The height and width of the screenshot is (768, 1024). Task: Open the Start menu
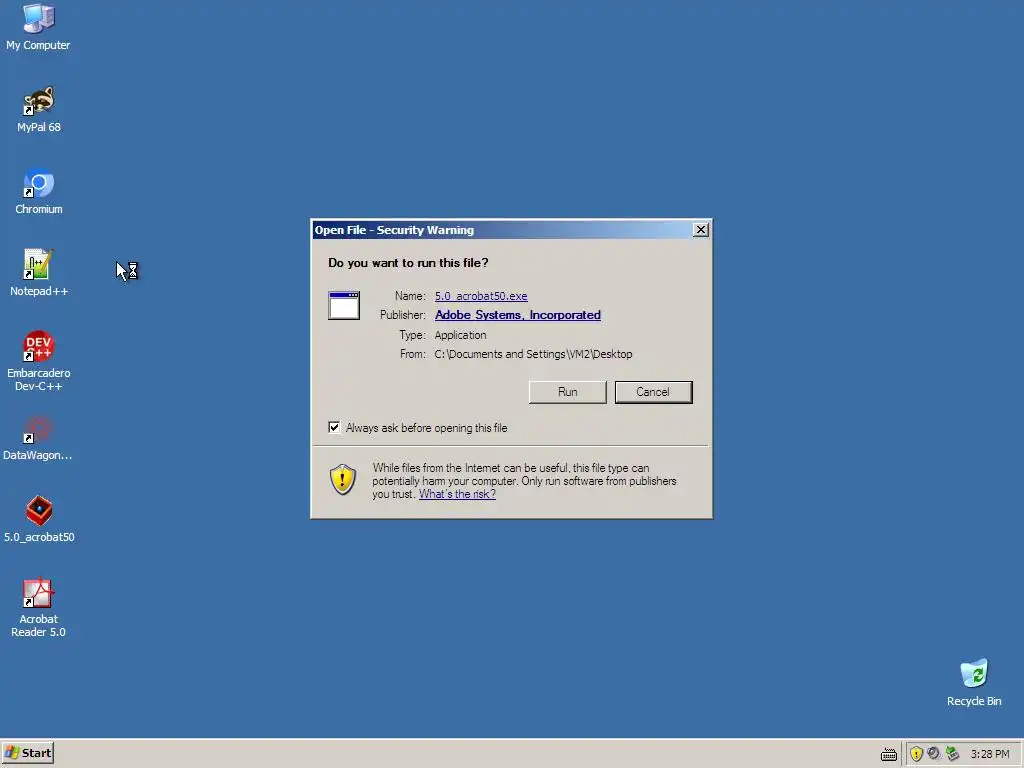pyautogui.click(x=27, y=753)
